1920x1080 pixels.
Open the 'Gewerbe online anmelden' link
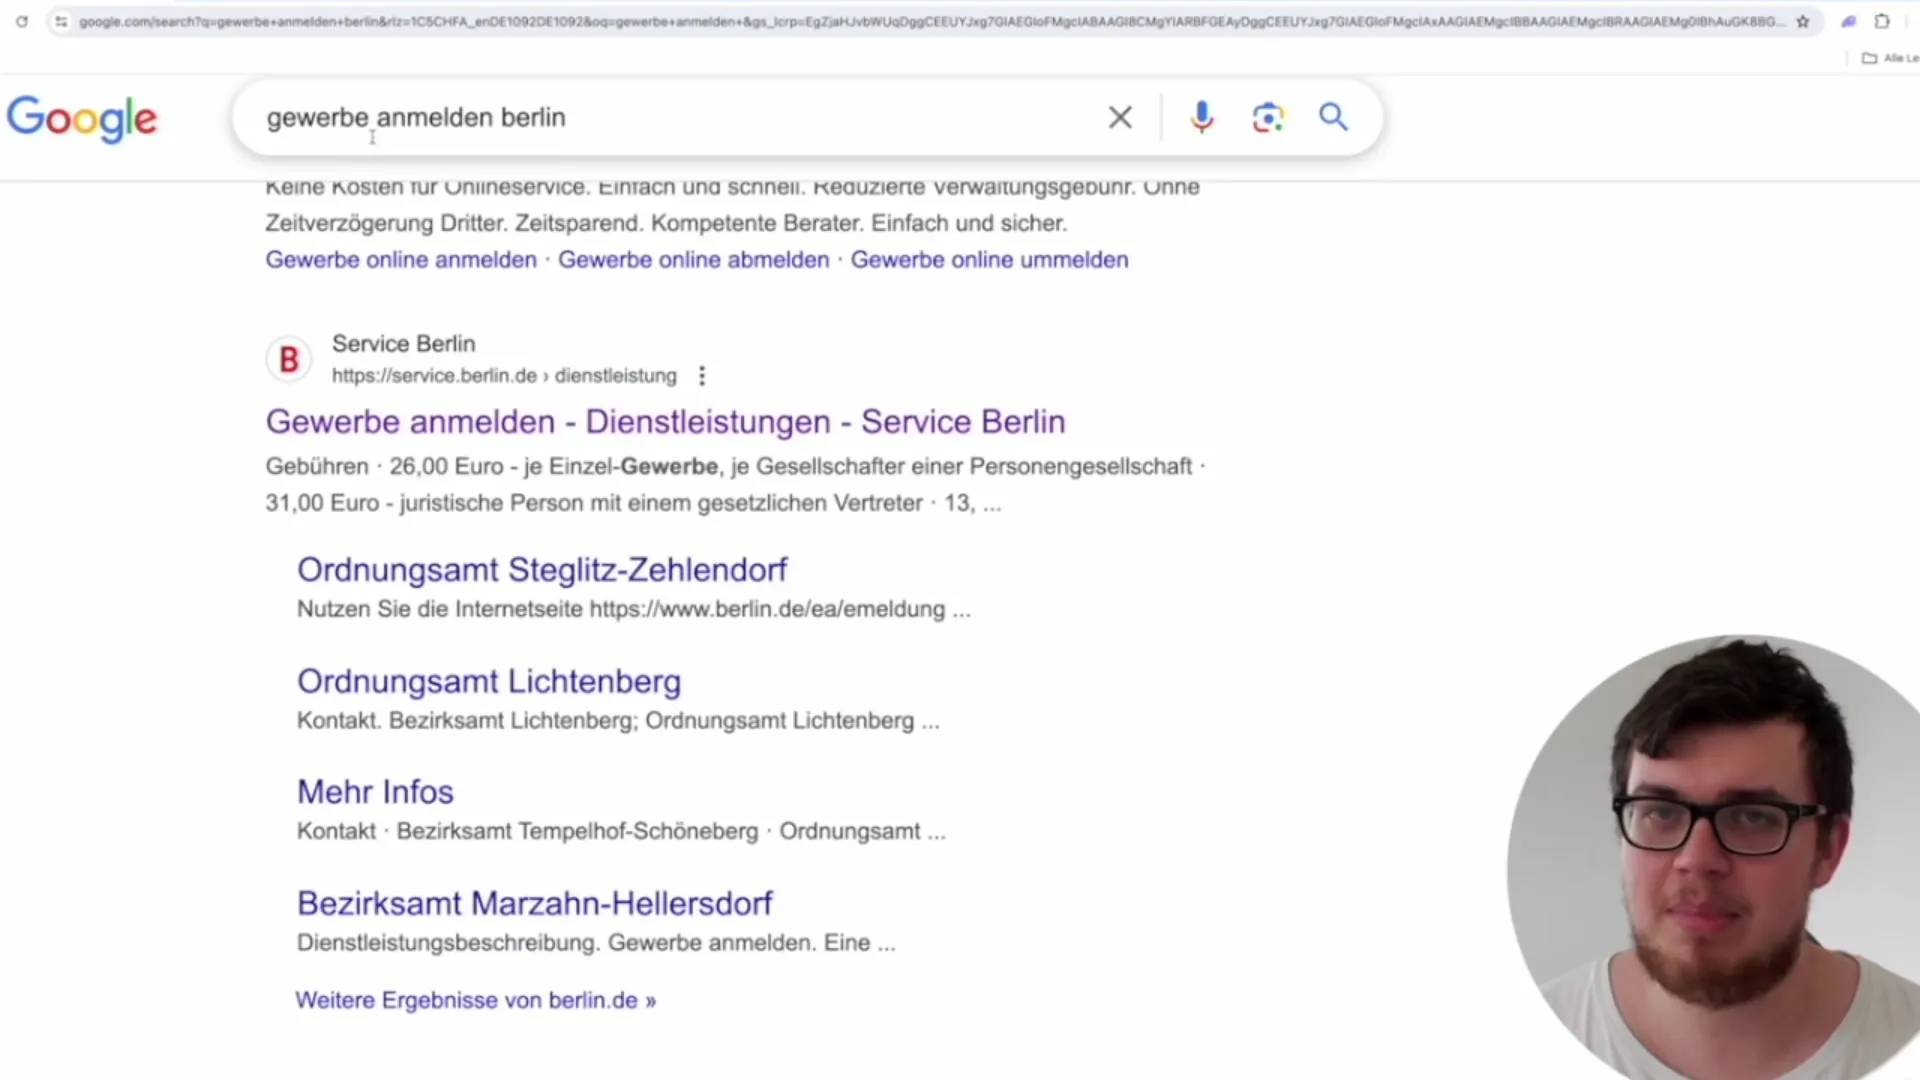pos(400,259)
